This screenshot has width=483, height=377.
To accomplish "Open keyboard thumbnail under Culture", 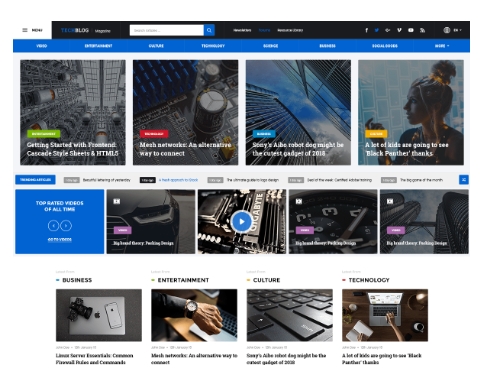I will click(x=290, y=315).
